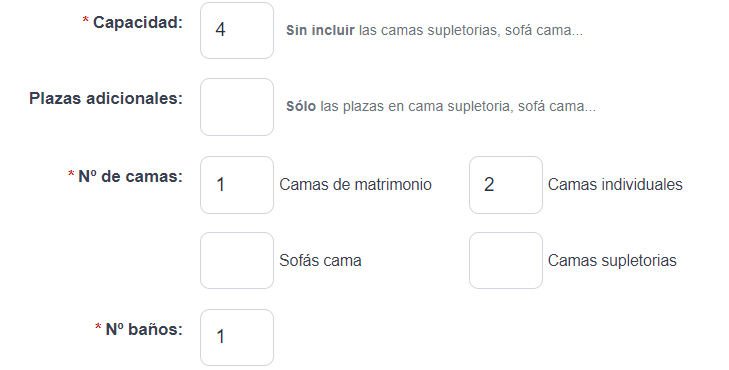Click the Camas individuales field showing 2
The width and height of the screenshot is (729, 370).
click(506, 185)
